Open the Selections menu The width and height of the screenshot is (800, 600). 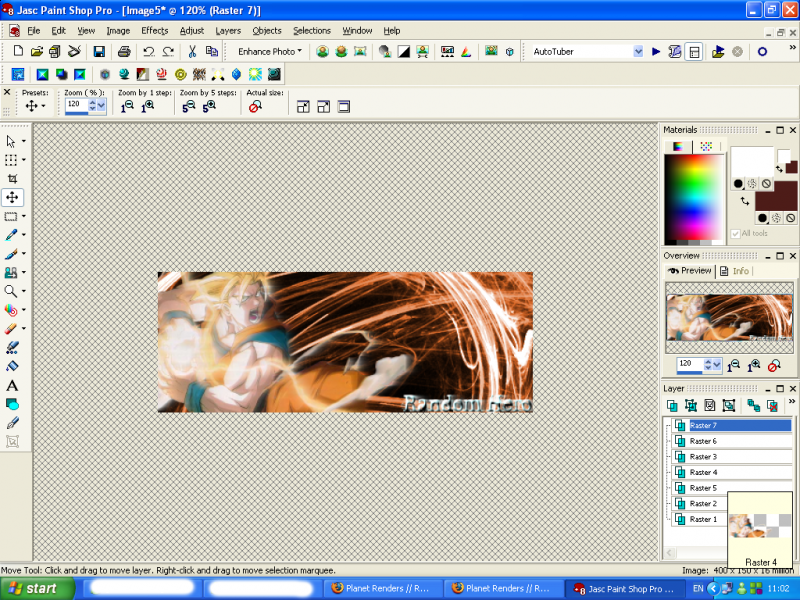click(312, 31)
